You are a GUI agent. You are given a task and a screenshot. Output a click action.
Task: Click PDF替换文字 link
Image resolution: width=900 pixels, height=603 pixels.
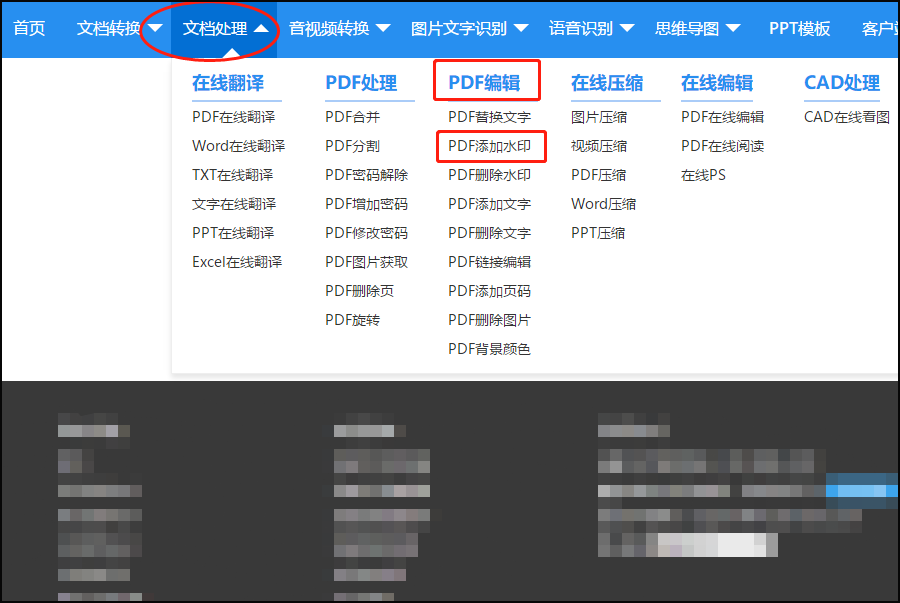pos(490,117)
